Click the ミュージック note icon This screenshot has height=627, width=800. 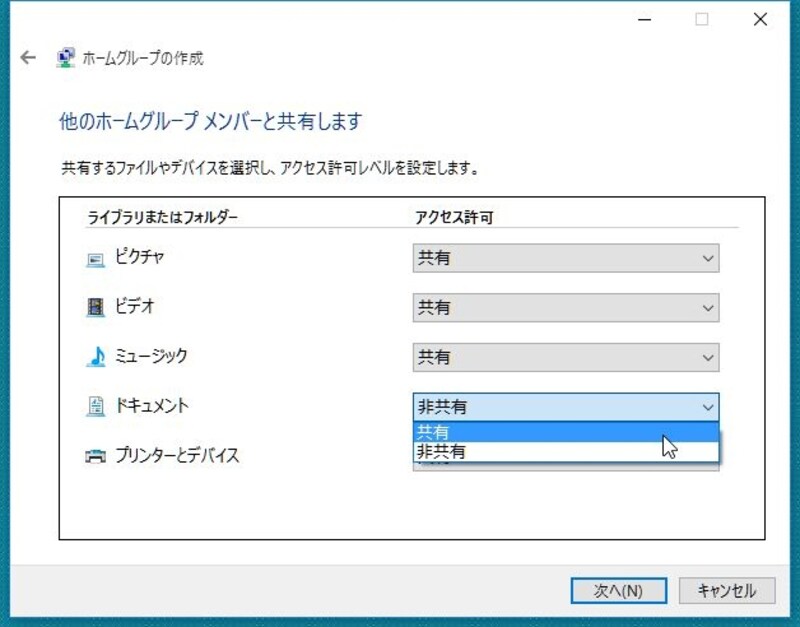click(95, 357)
